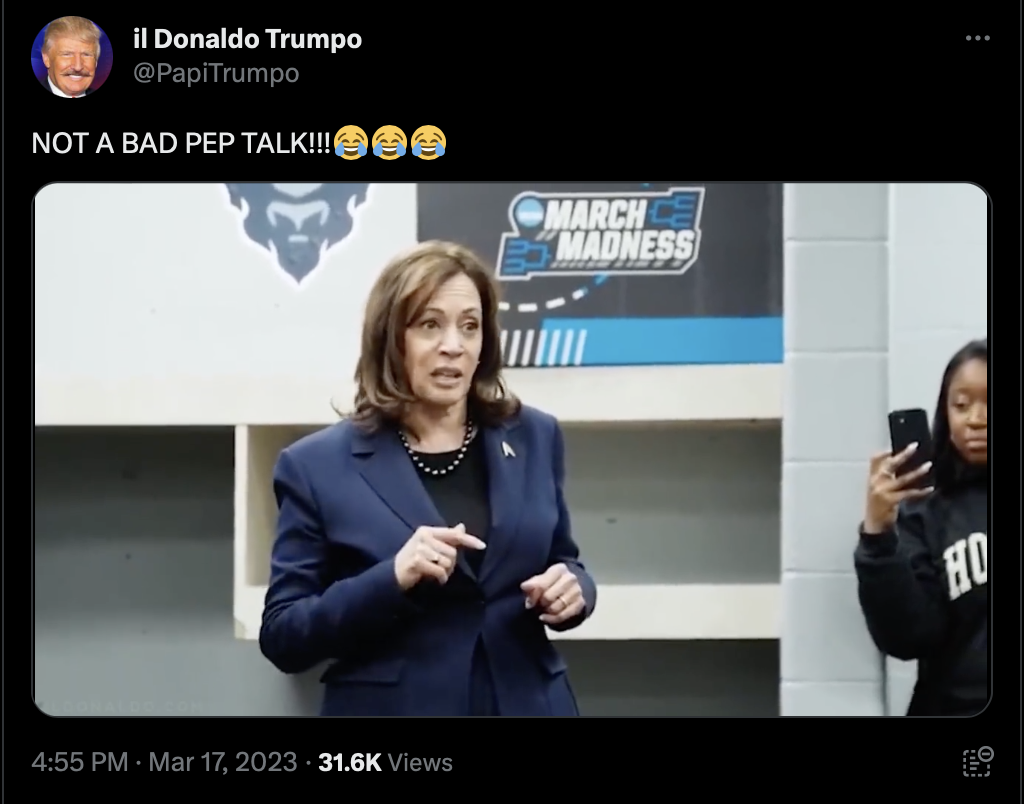Open the il Donaldo Trumpo profile avatar

coord(72,57)
